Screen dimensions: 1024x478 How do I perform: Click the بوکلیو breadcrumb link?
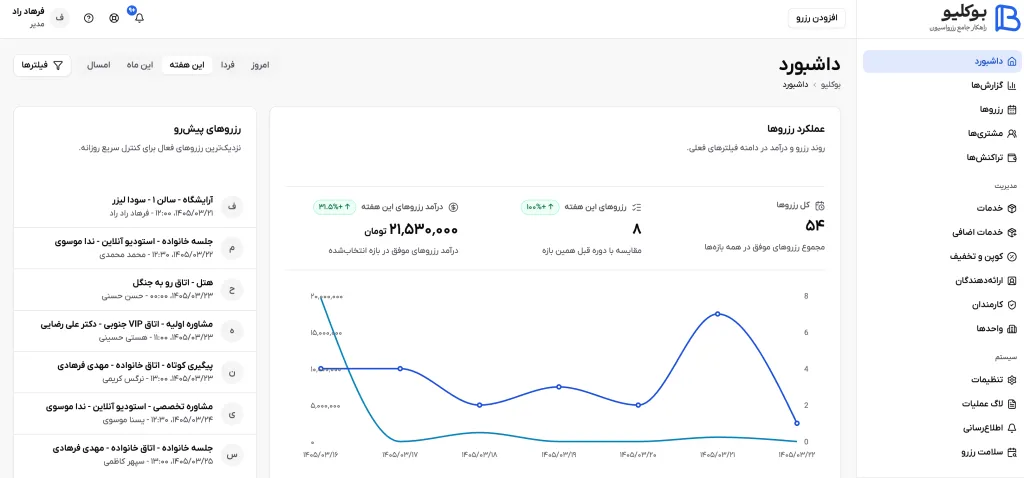click(x=829, y=85)
